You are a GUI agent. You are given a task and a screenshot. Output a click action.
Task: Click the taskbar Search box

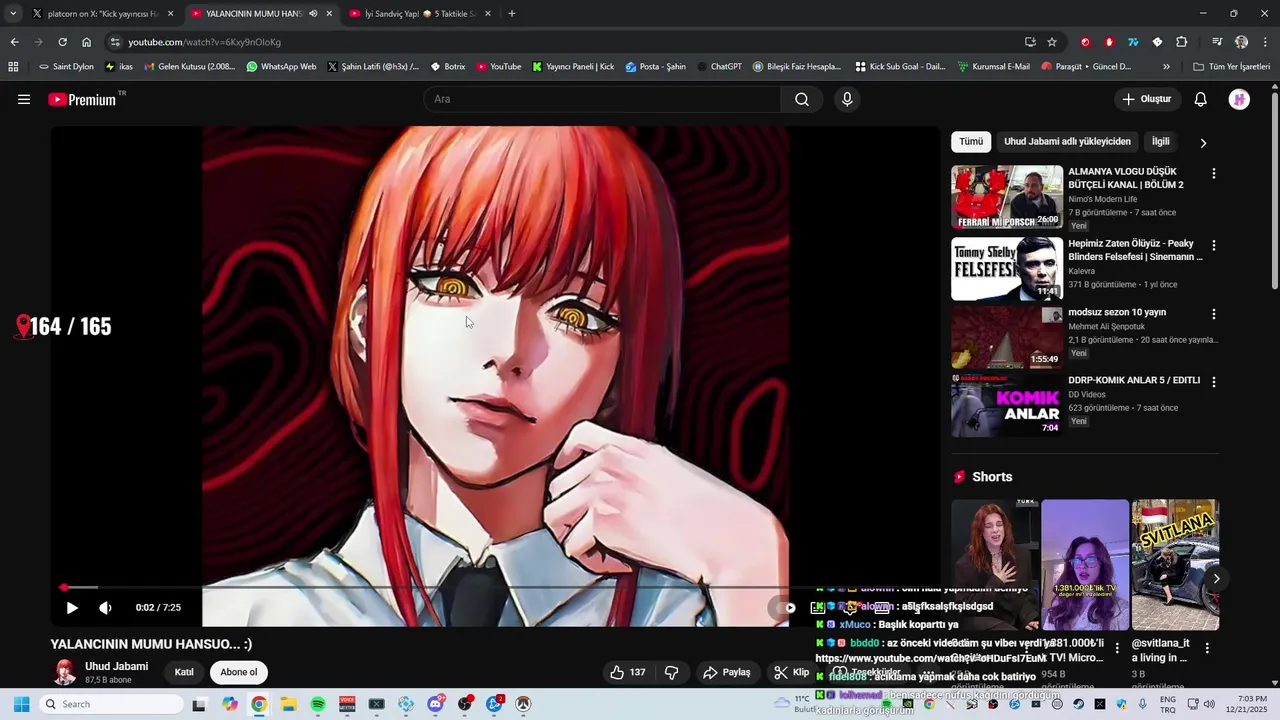pos(112,704)
